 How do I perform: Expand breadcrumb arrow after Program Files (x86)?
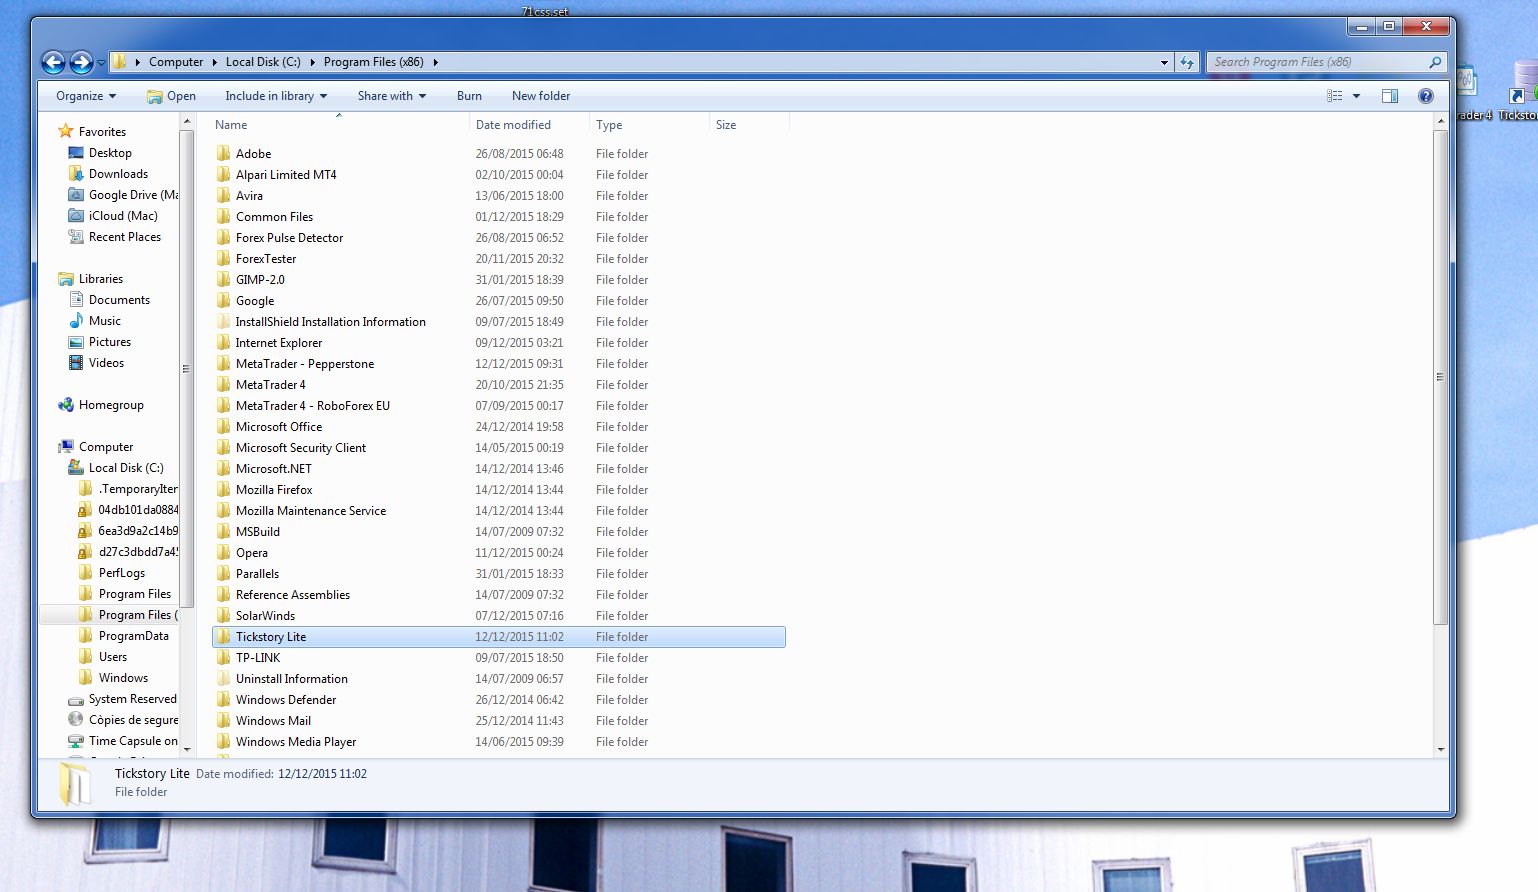tap(435, 62)
